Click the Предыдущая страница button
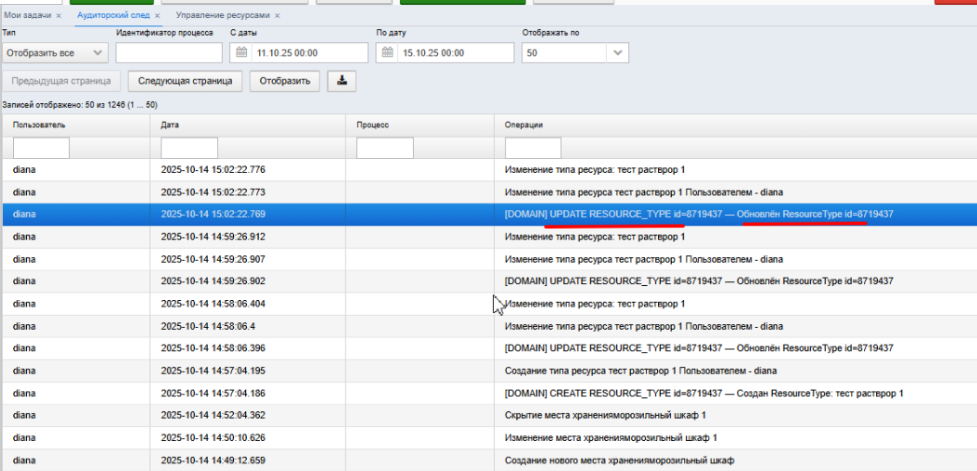Image resolution: width=977 pixels, height=471 pixels. [61, 81]
